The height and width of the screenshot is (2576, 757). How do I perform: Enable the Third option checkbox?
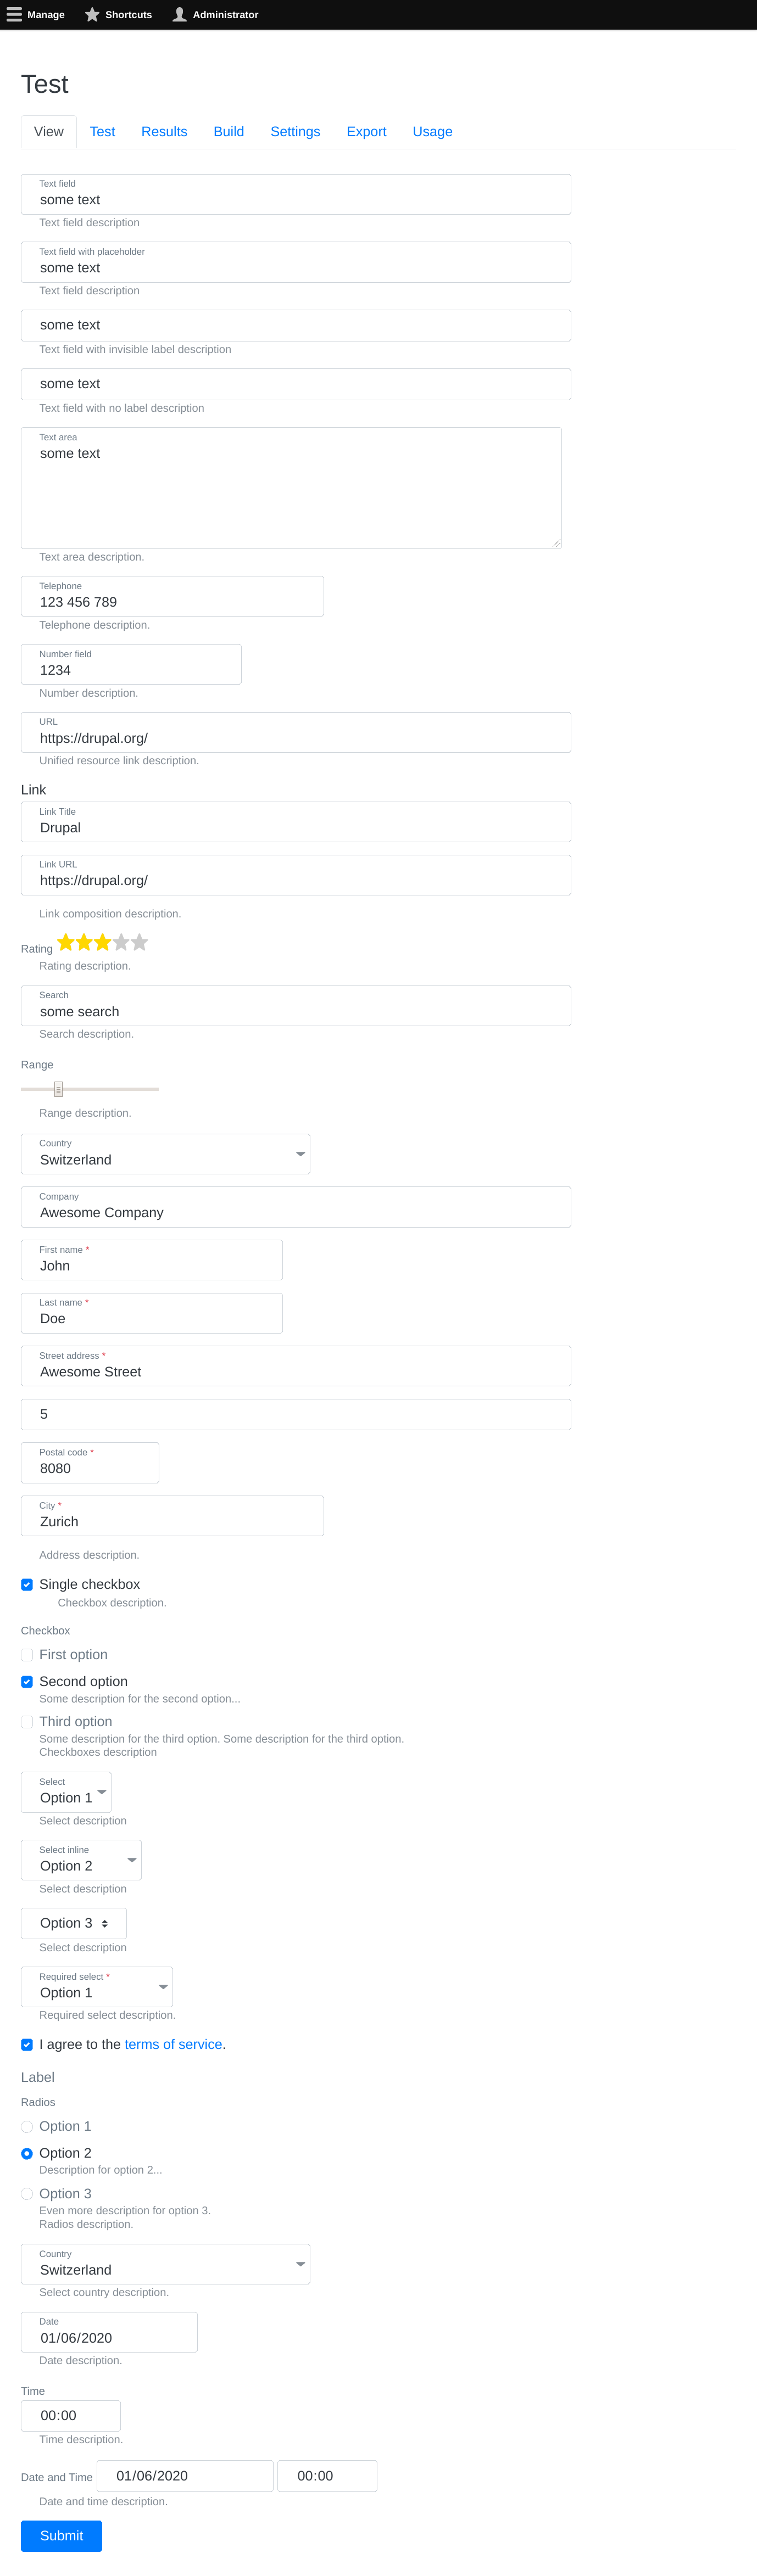point(26,1722)
